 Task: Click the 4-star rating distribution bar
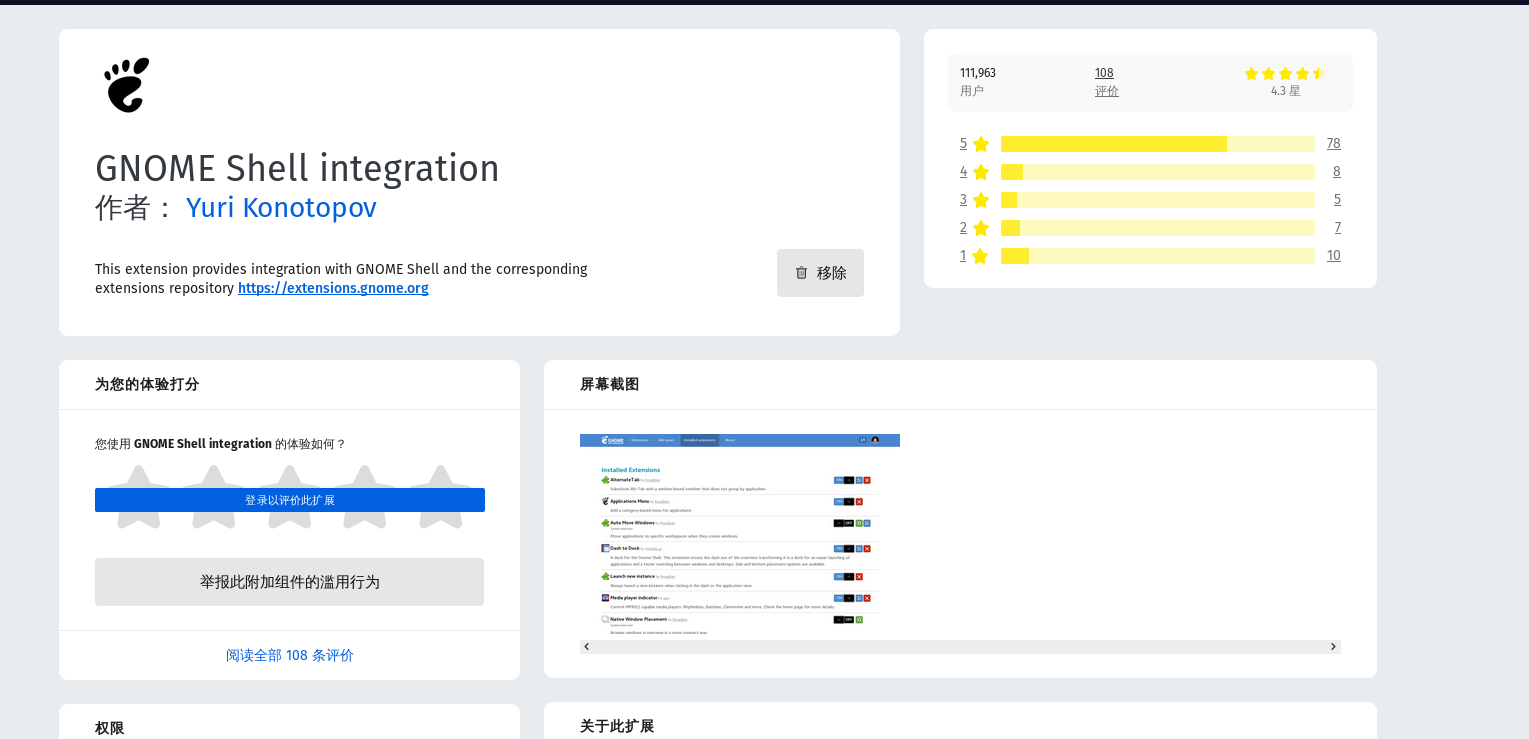click(x=1158, y=172)
